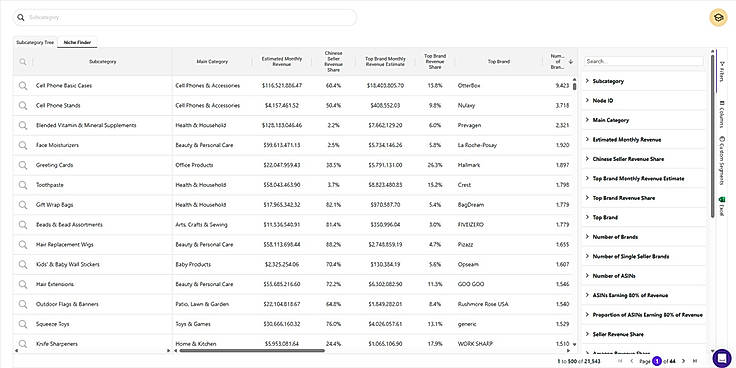Image resolution: width=736 pixels, height=368 pixels.
Task: Sort by Main Category column header
Action: tap(212, 61)
